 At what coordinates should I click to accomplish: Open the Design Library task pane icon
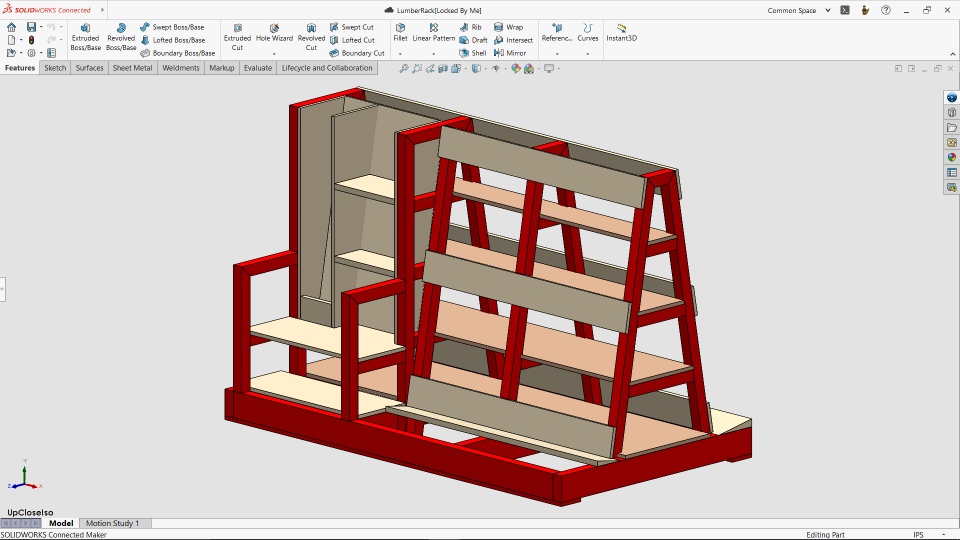pyautogui.click(x=951, y=113)
